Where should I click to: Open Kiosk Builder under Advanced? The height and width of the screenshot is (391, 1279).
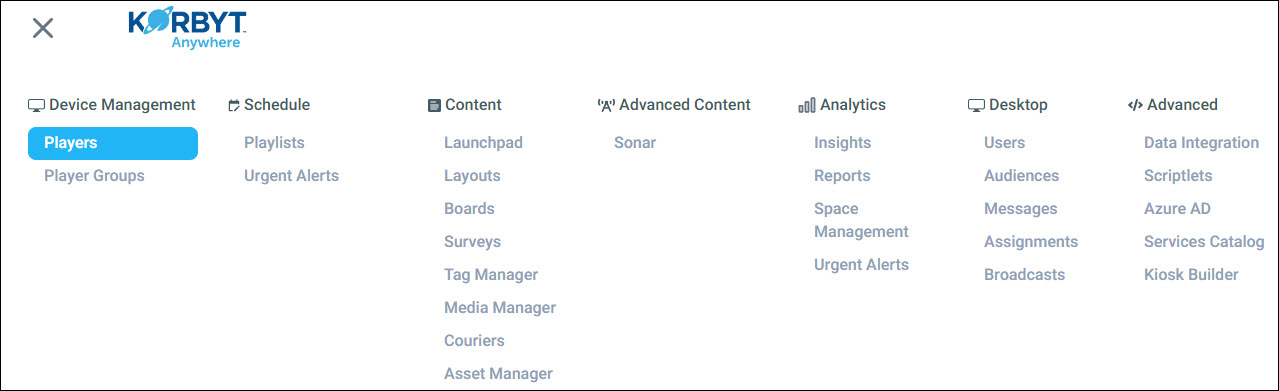[1191, 275]
